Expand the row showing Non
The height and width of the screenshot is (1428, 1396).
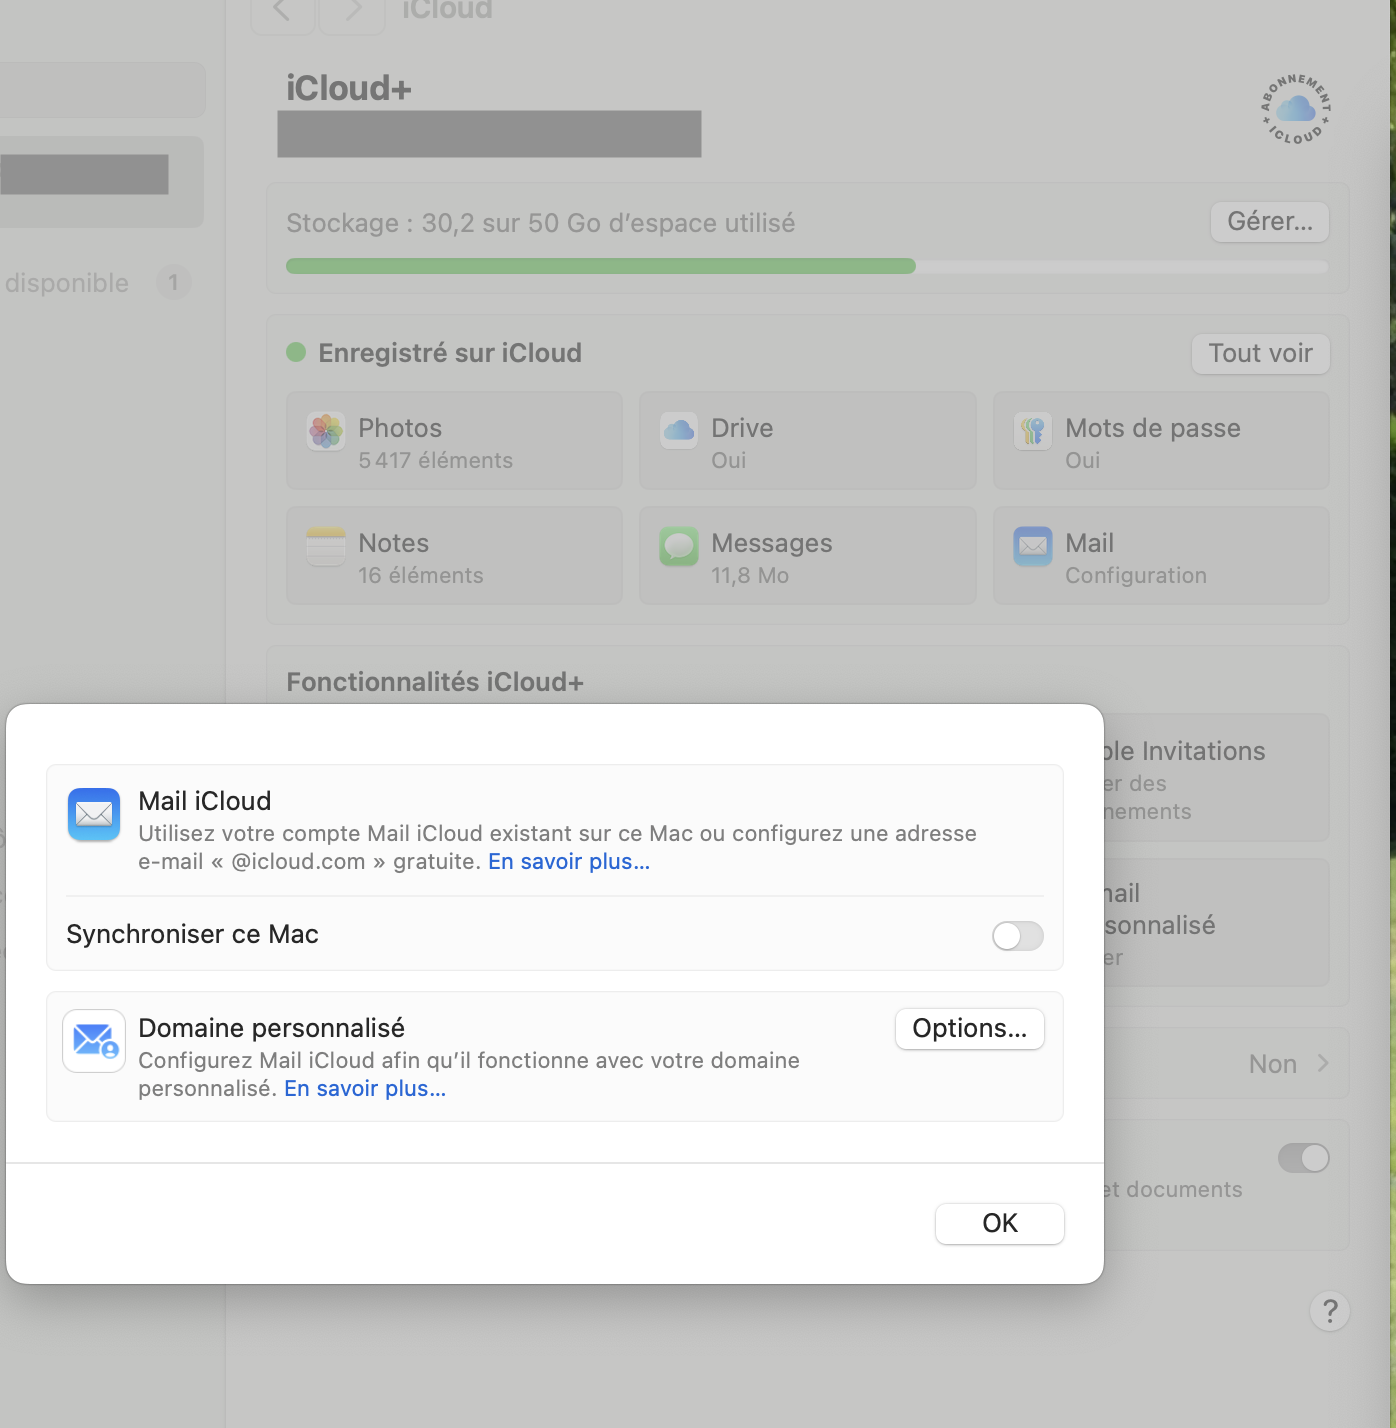coord(1227,1063)
